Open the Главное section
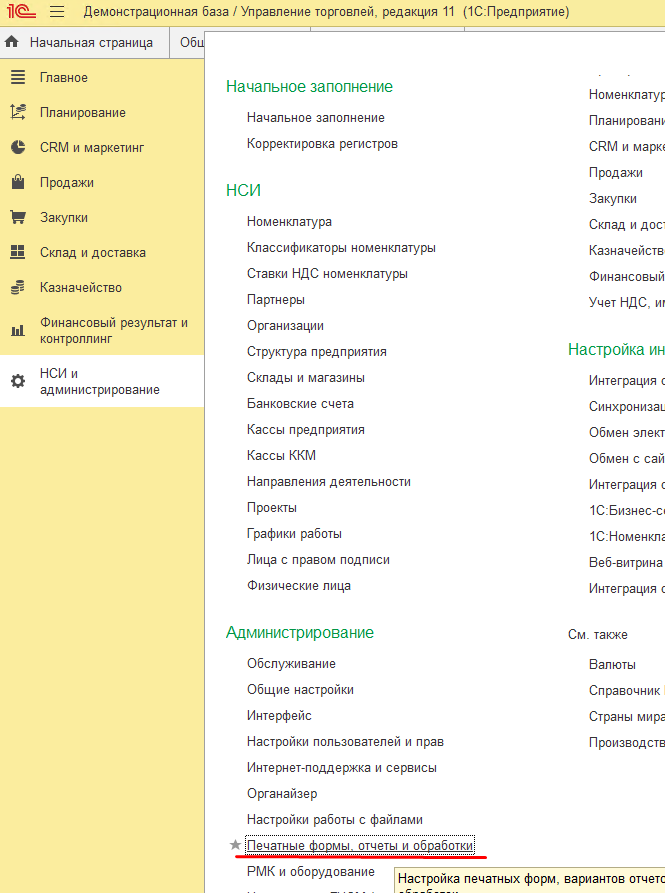The width and height of the screenshot is (665, 893). 64,77
